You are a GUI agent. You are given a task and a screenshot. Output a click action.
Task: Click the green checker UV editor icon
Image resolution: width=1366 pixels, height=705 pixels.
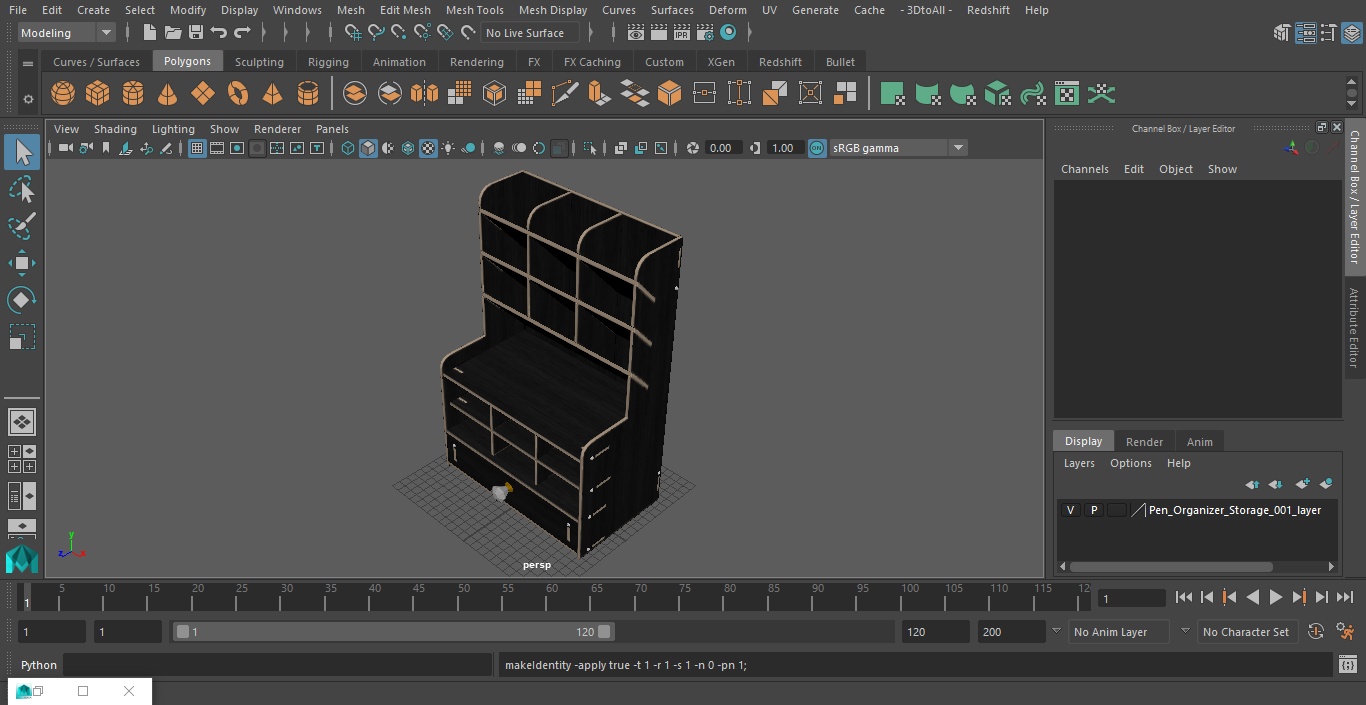coord(1067,94)
